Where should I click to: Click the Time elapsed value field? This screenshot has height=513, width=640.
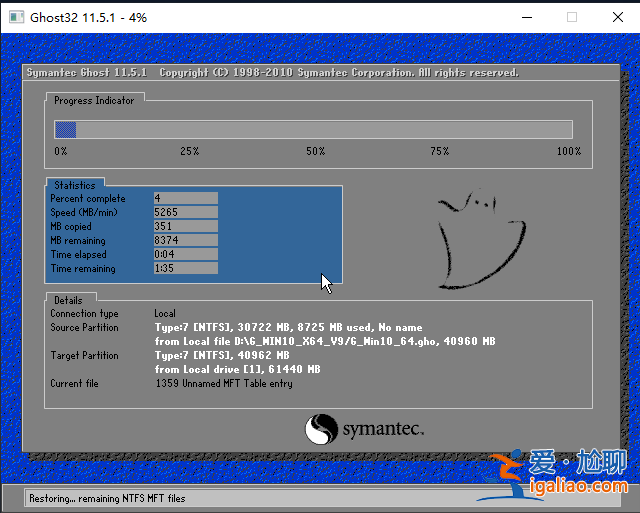(185, 254)
